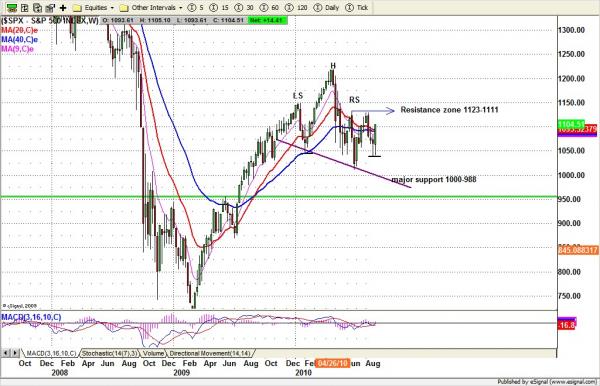Switch to the 15 minute interval
600x386 pixels.
point(219,8)
